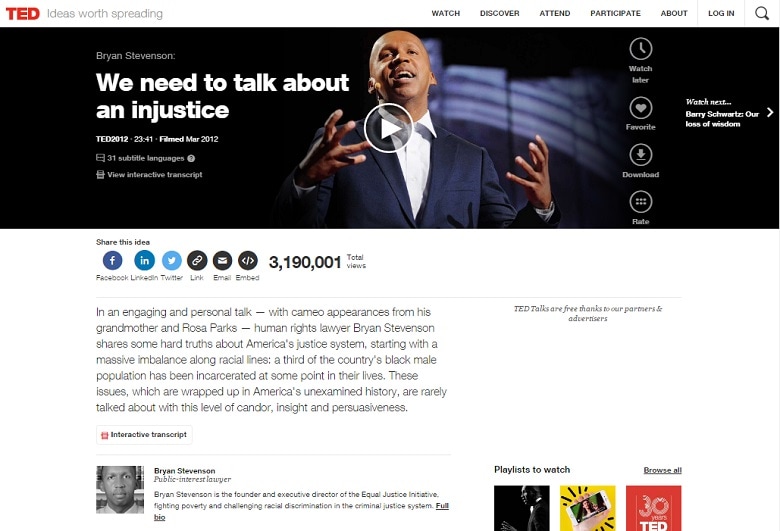
Task: Open the DISCOVER menu
Action: point(499,13)
